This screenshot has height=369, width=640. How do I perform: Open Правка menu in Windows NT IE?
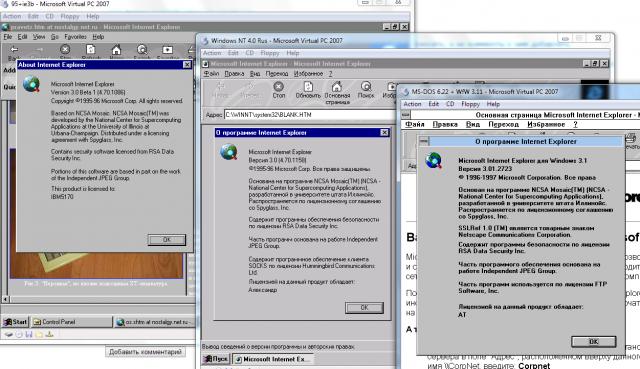point(234,74)
